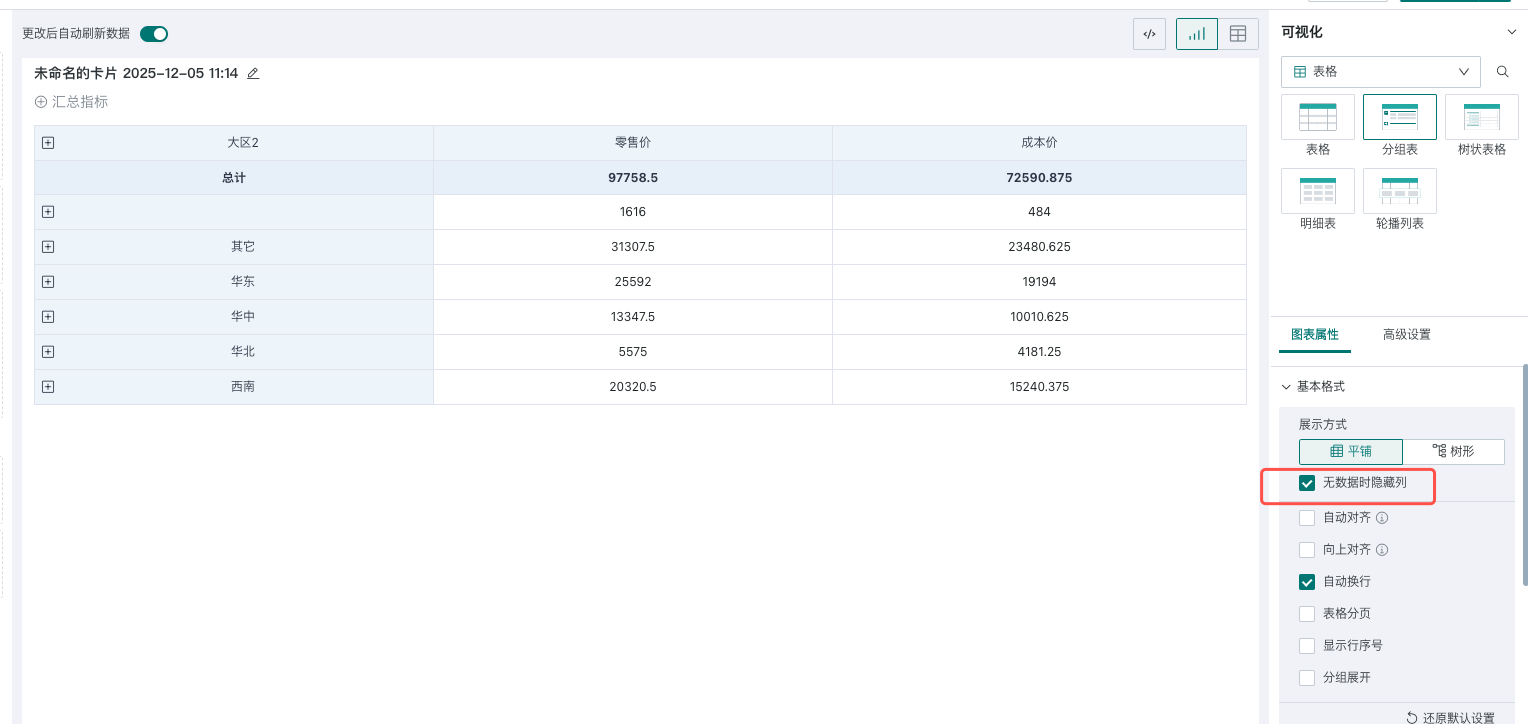This screenshot has height=724, width=1528.
Task: Toggle auto-refresh data switch
Action: click(154, 34)
